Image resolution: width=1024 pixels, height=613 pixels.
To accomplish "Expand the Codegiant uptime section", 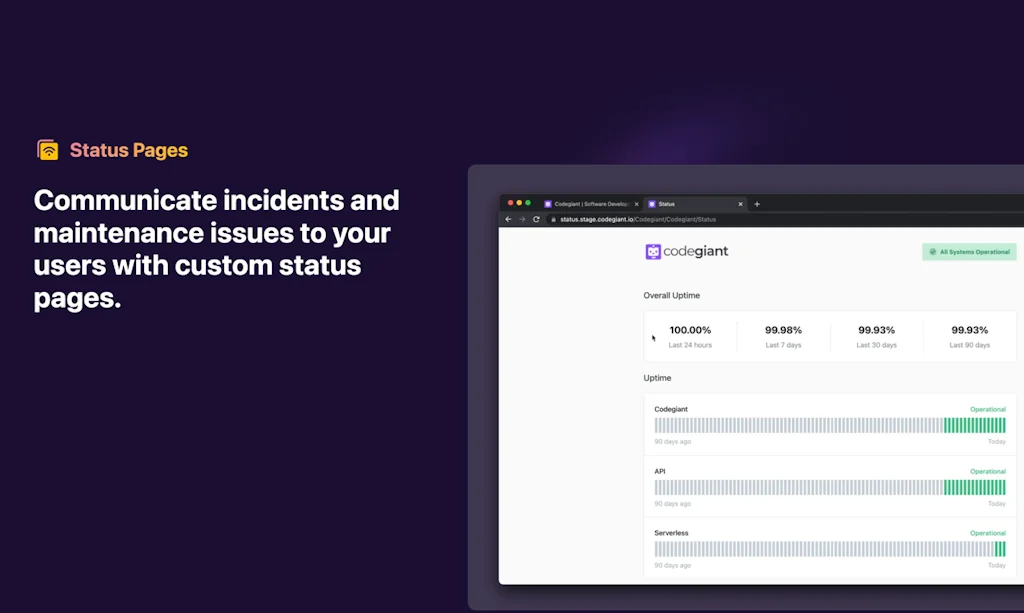I will (670, 409).
